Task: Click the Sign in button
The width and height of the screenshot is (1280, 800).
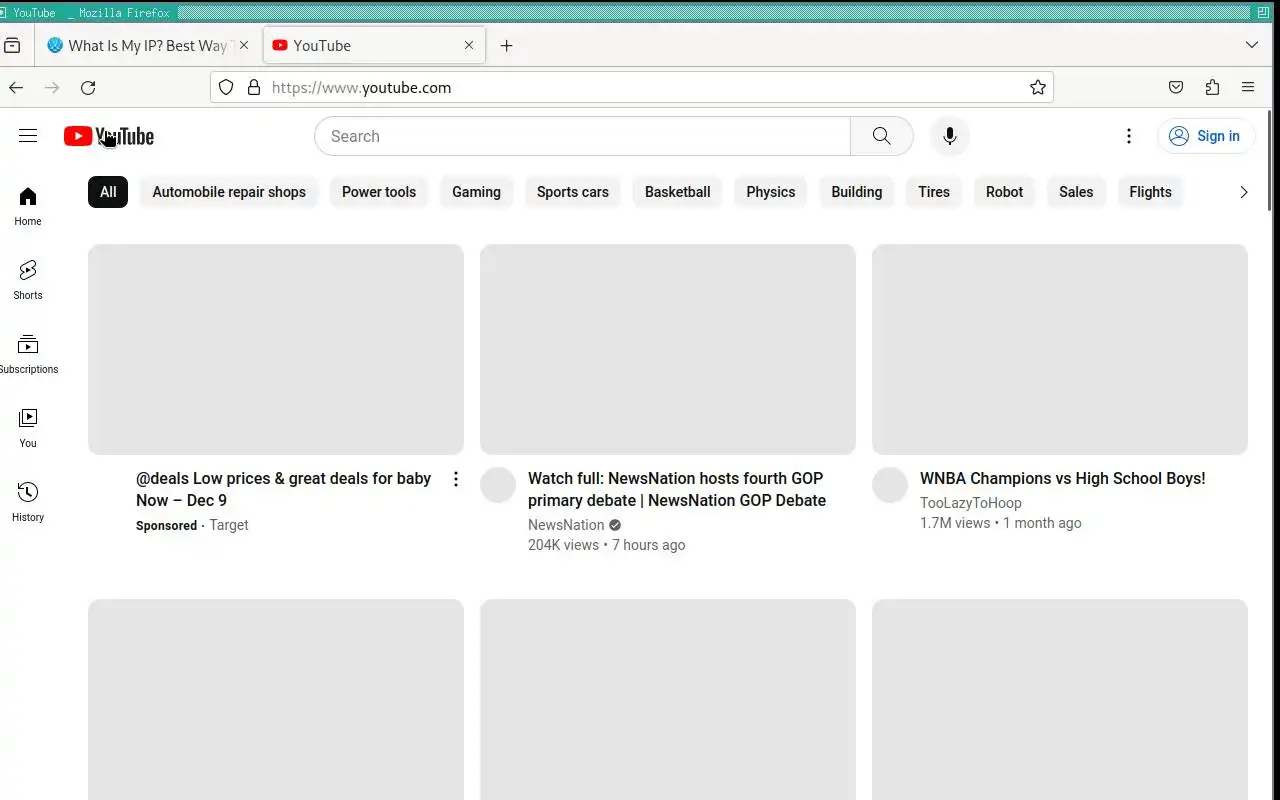Action: coord(1205,136)
